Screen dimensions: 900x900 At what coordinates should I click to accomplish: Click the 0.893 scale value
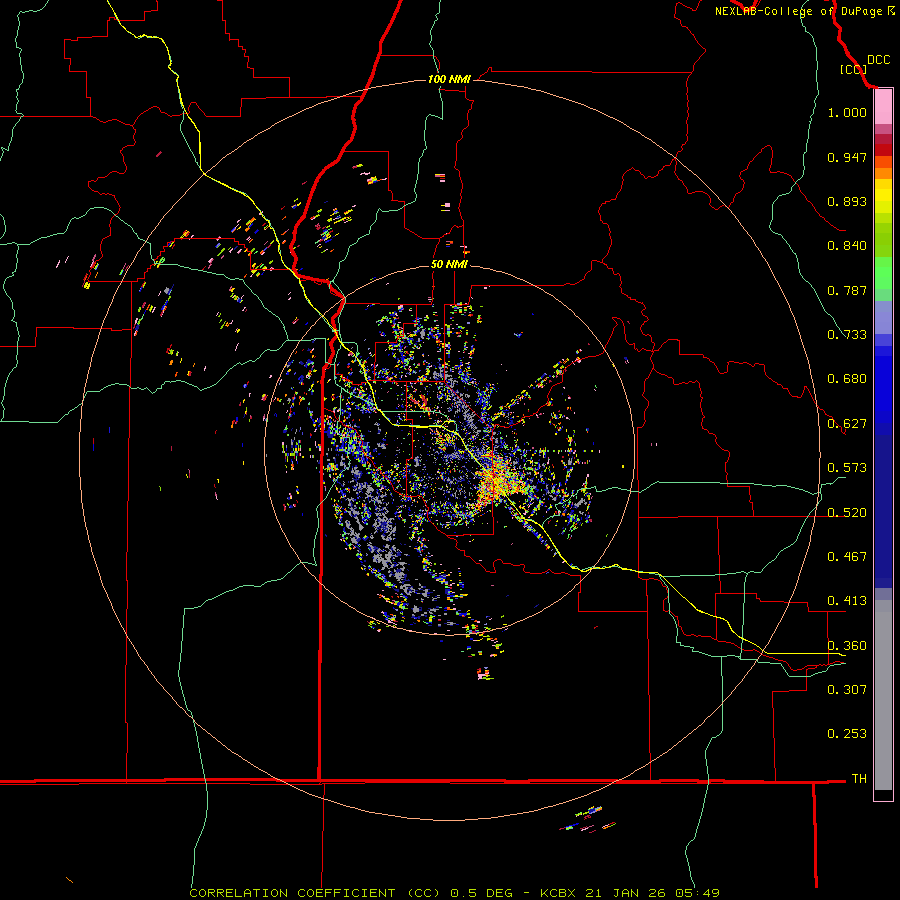pyautogui.click(x=847, y=201)
